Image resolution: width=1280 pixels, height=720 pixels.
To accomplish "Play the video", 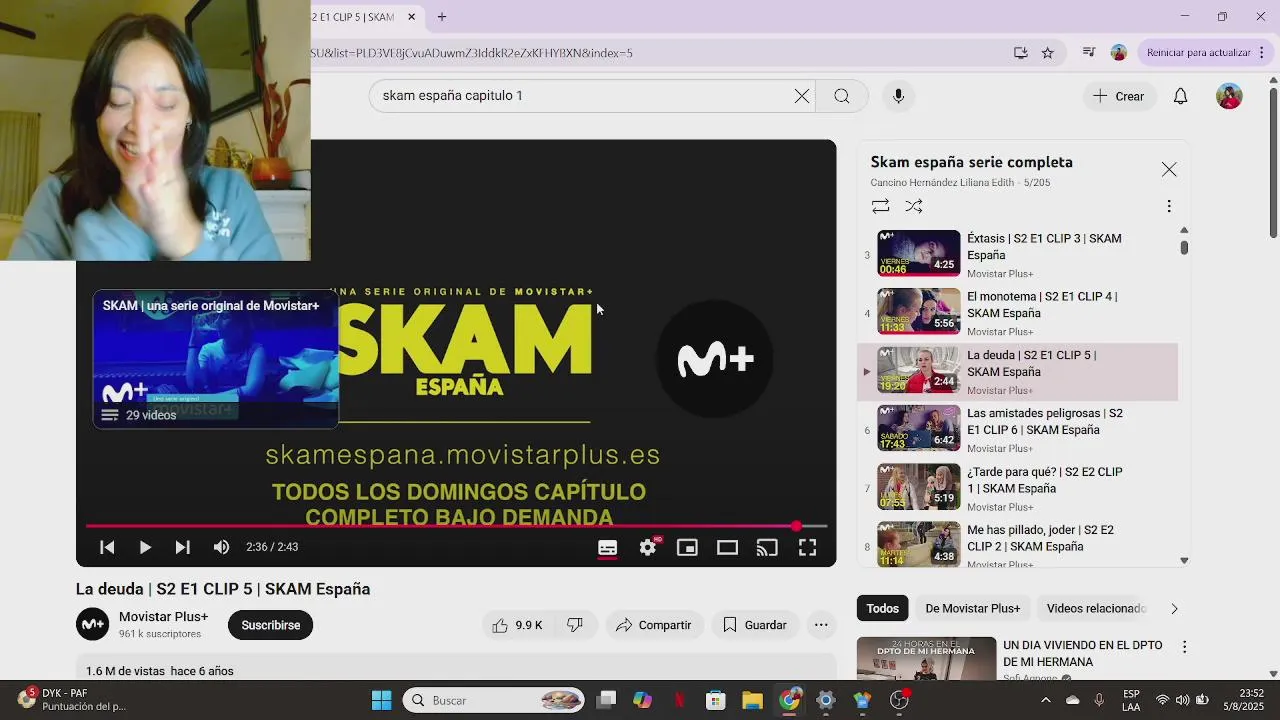I will click(145, 547).
